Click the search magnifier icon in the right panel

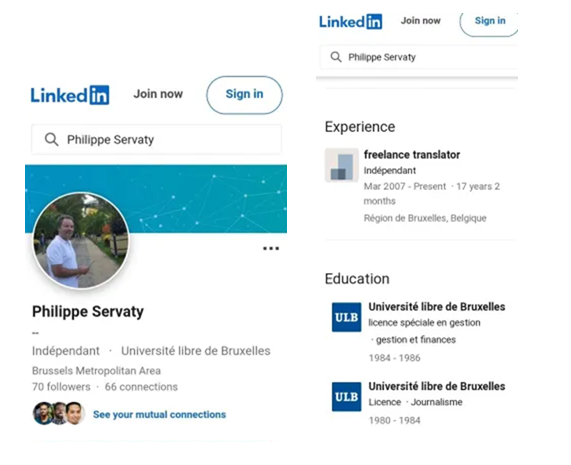336,57
